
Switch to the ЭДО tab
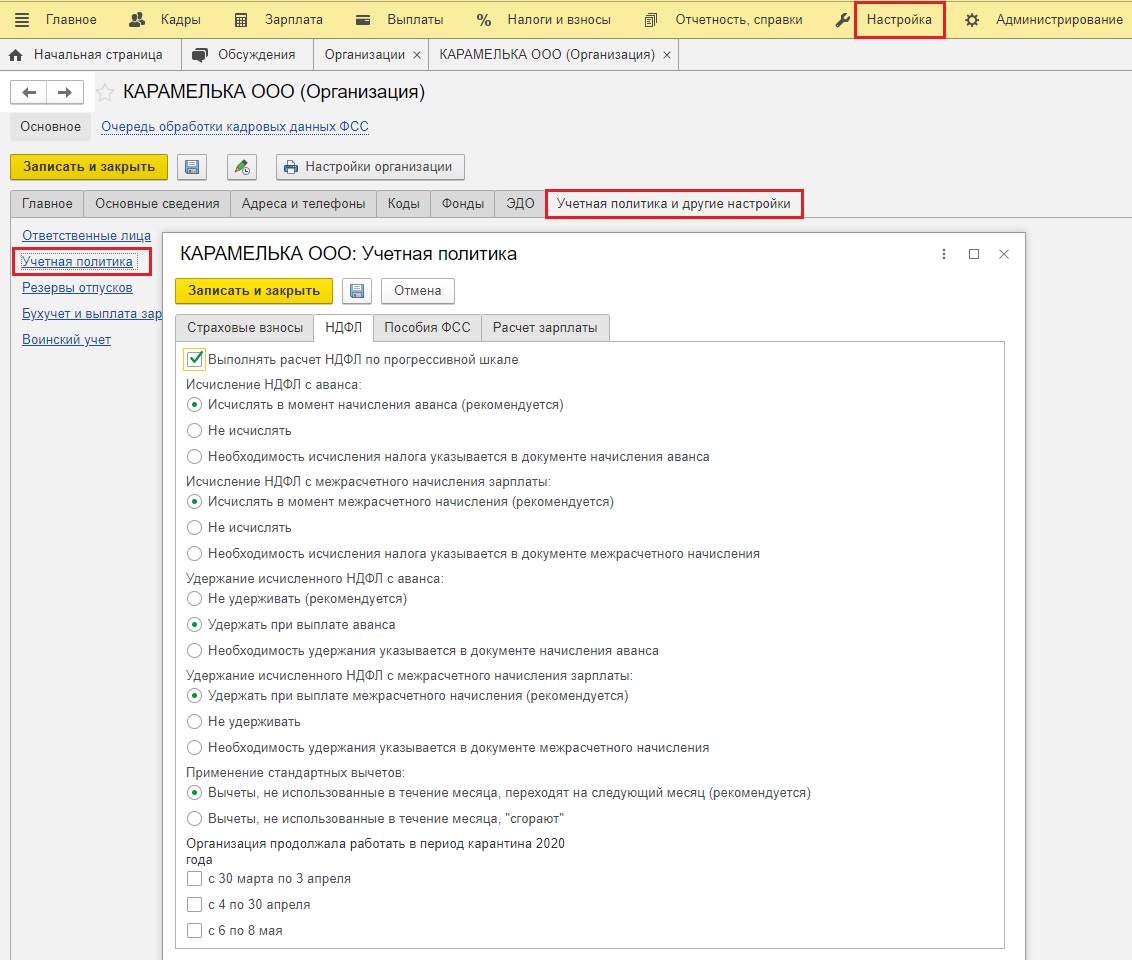click(x=520, y=204)
